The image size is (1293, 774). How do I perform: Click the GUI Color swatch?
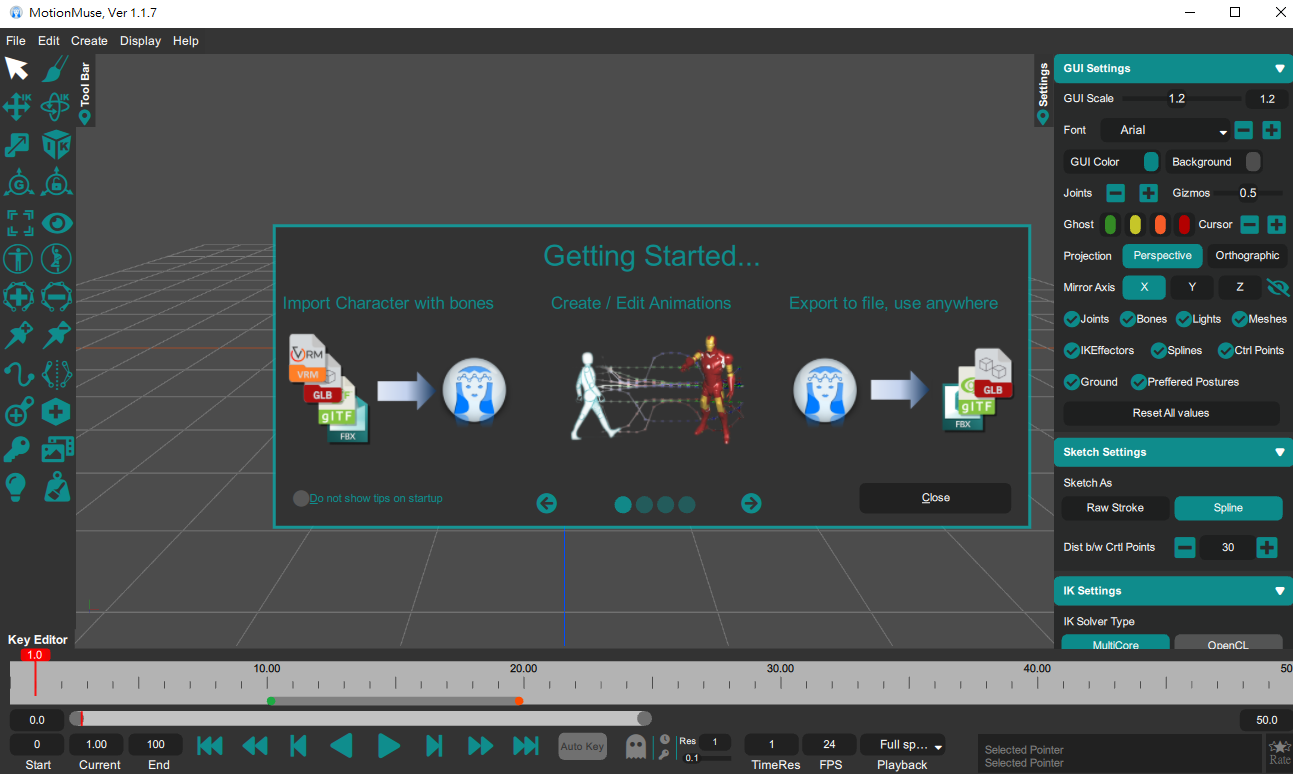click(x=1151, y=162)
